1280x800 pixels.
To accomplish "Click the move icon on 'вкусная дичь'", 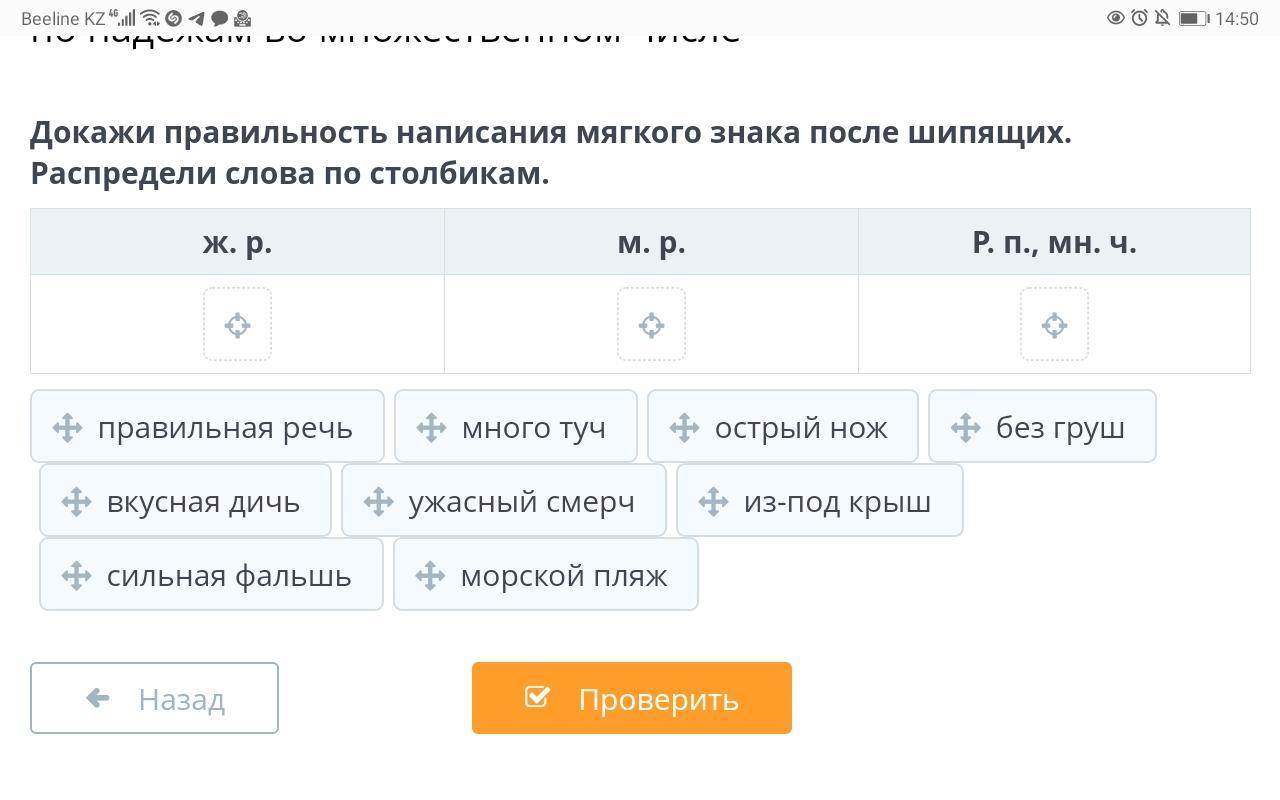I will (x=76, y=502).
